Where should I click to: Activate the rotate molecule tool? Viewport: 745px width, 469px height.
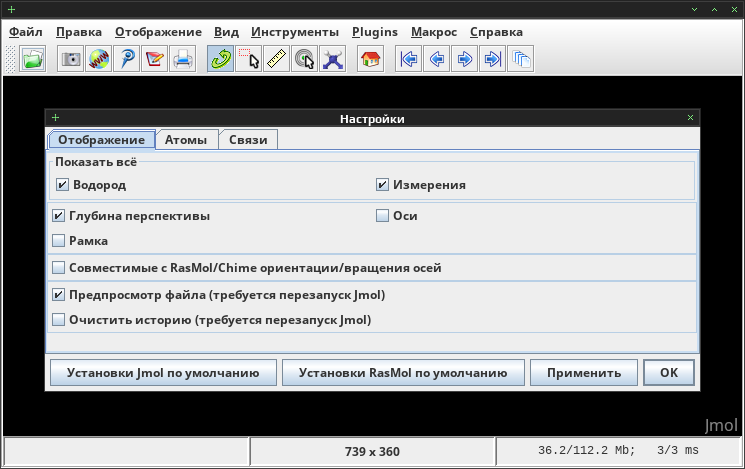tap(220, 59)
